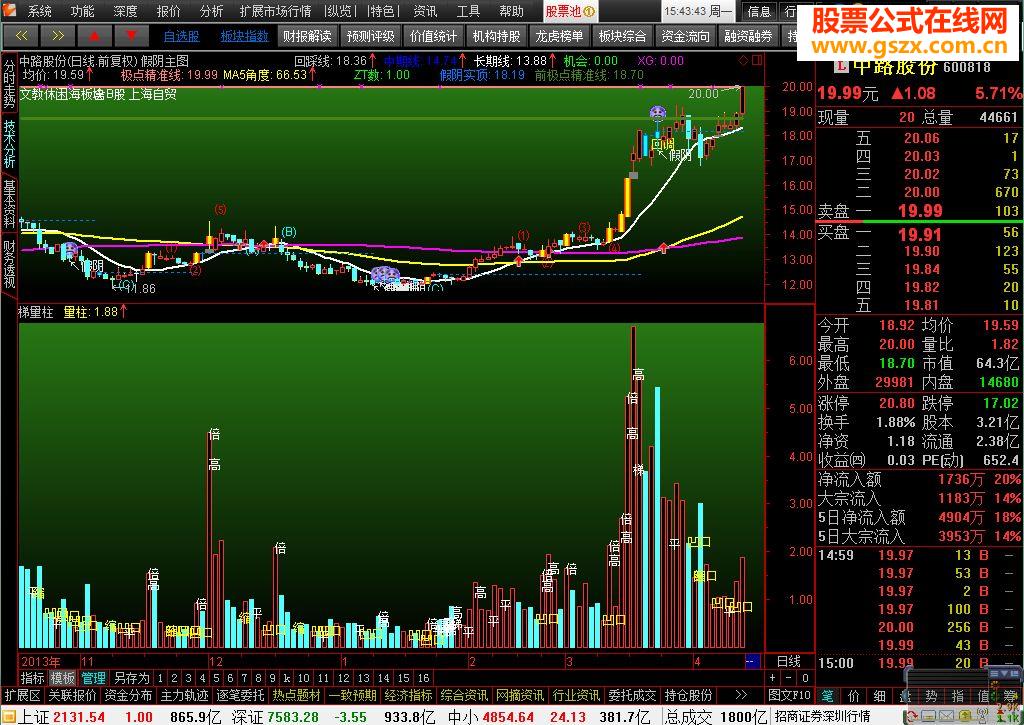Open the 图文F10 info button
Screen dimensions: 1024x725
pos(790,696)
